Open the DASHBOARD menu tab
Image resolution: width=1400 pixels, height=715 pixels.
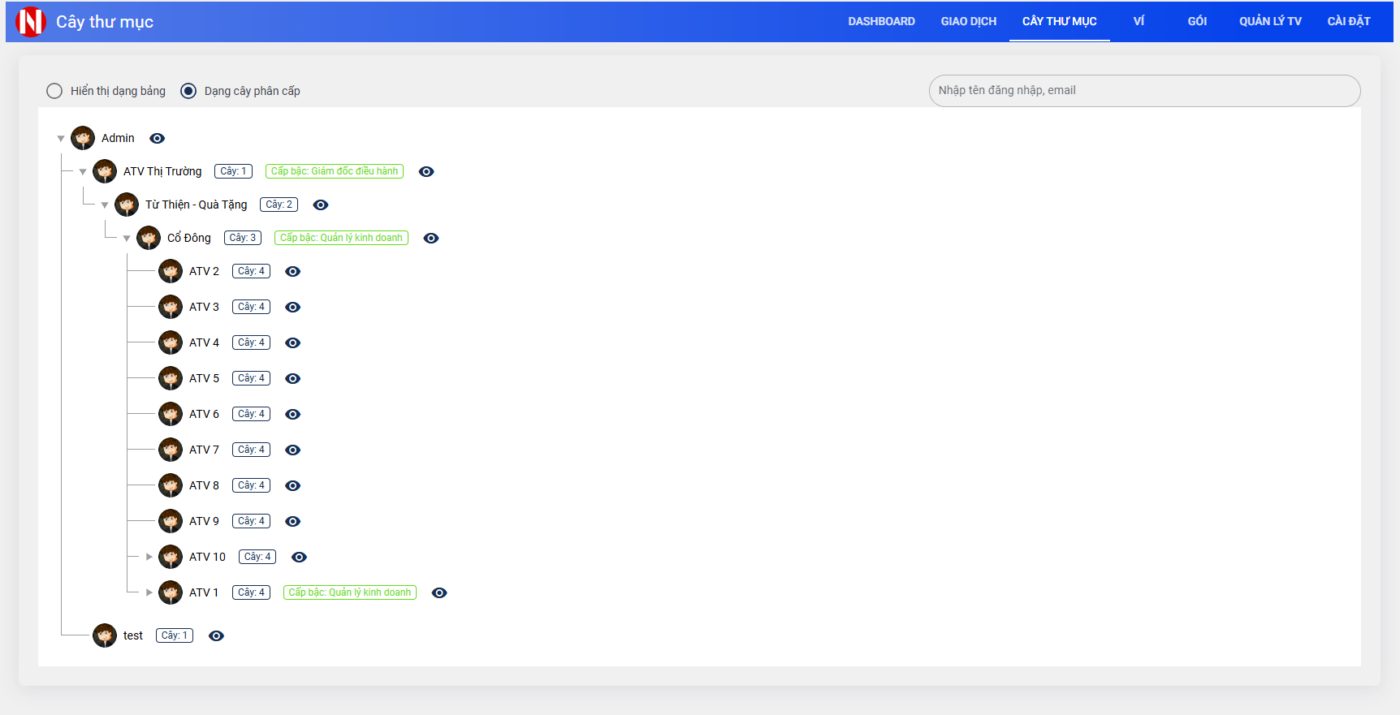click(881, 22)
